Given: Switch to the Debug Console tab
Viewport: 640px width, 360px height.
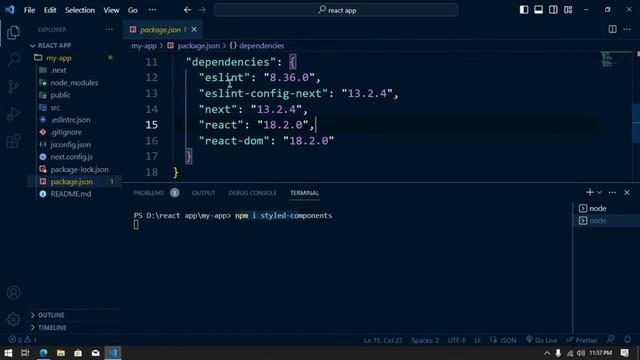Looking at the screenshot, I should point(252,193).
